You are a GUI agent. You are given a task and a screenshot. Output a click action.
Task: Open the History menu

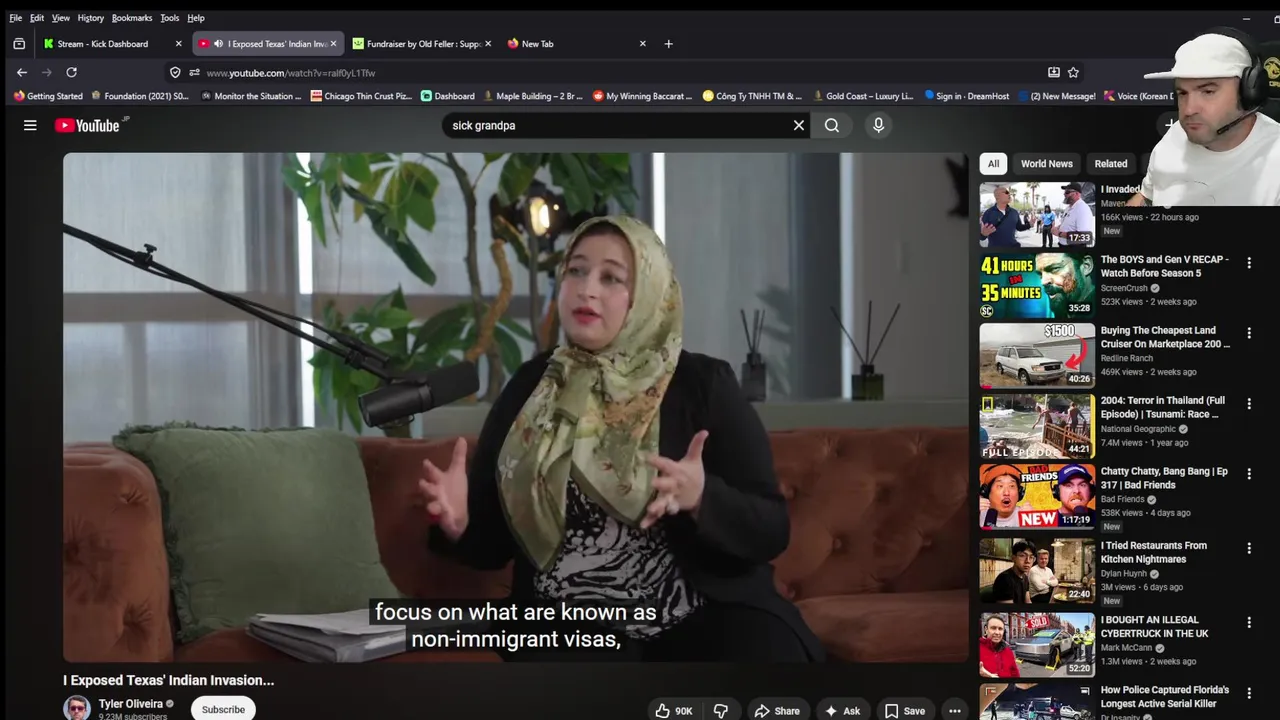click(x=90, y=18)
